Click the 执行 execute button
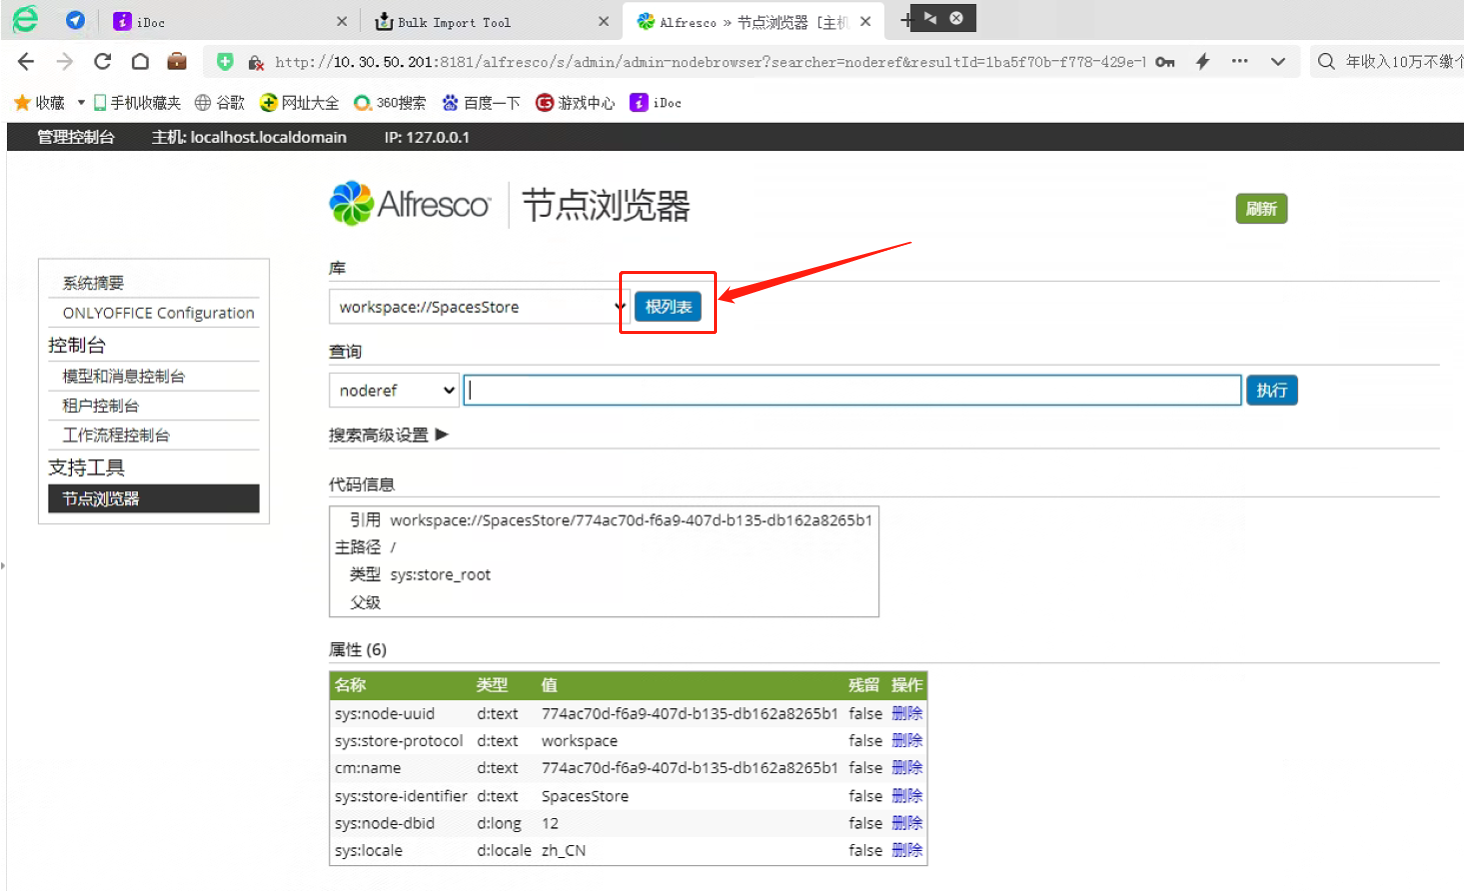Screen dimensions: 1464x891 click(x=1271, y=390)
